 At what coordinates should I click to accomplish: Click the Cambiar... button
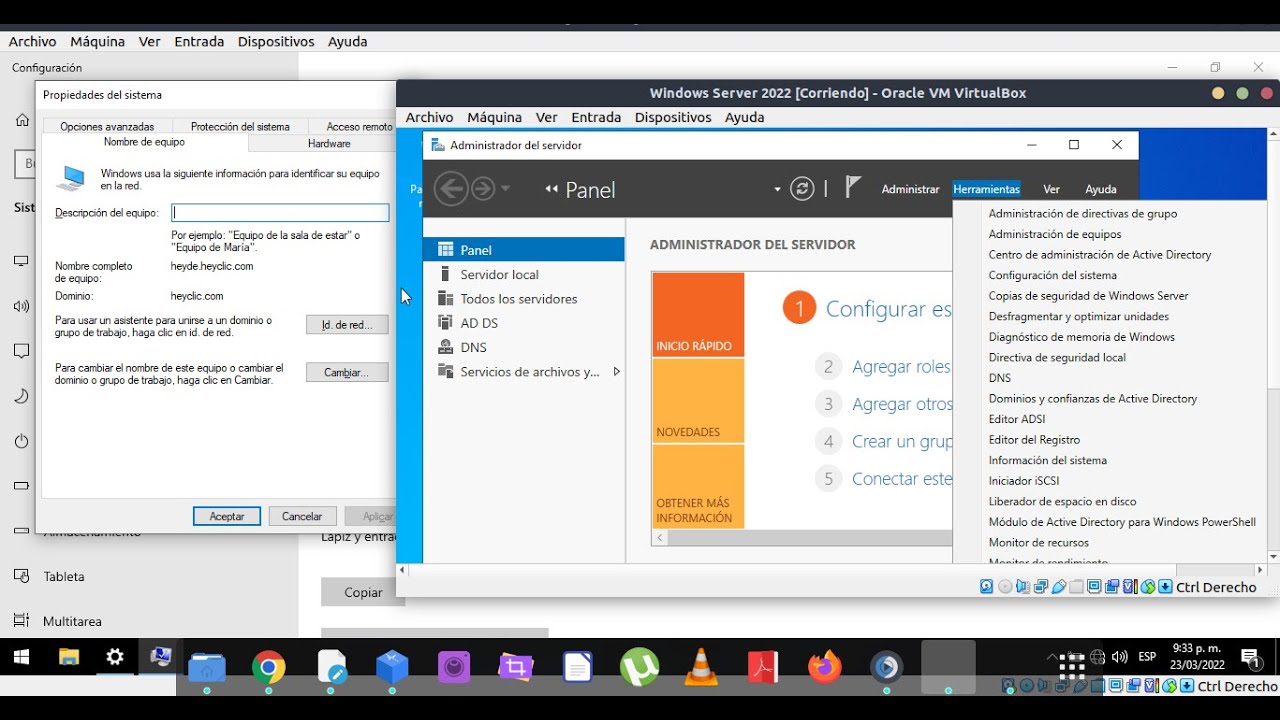click(347, 372)
